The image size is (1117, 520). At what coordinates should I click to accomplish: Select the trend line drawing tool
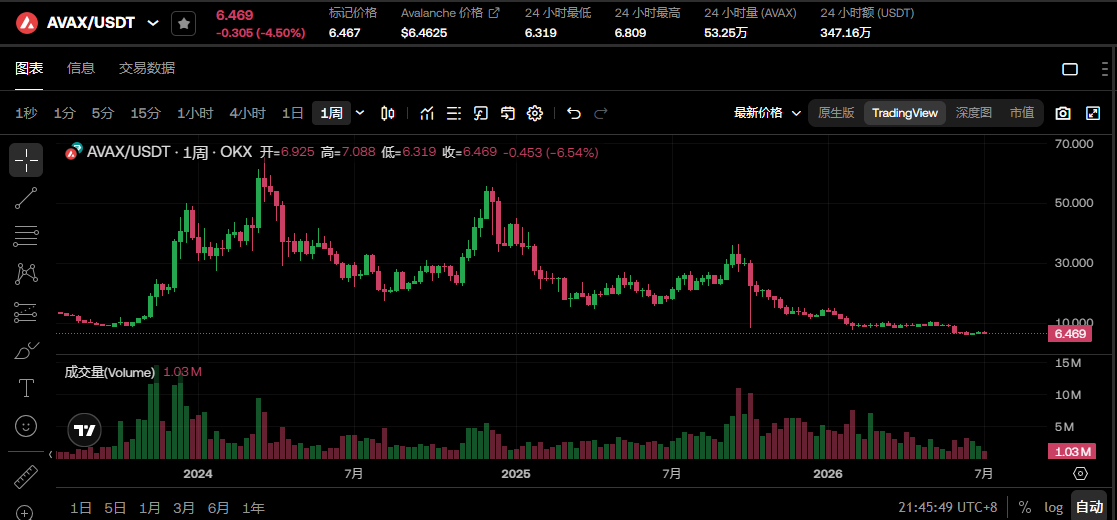(x=26, y=198)
